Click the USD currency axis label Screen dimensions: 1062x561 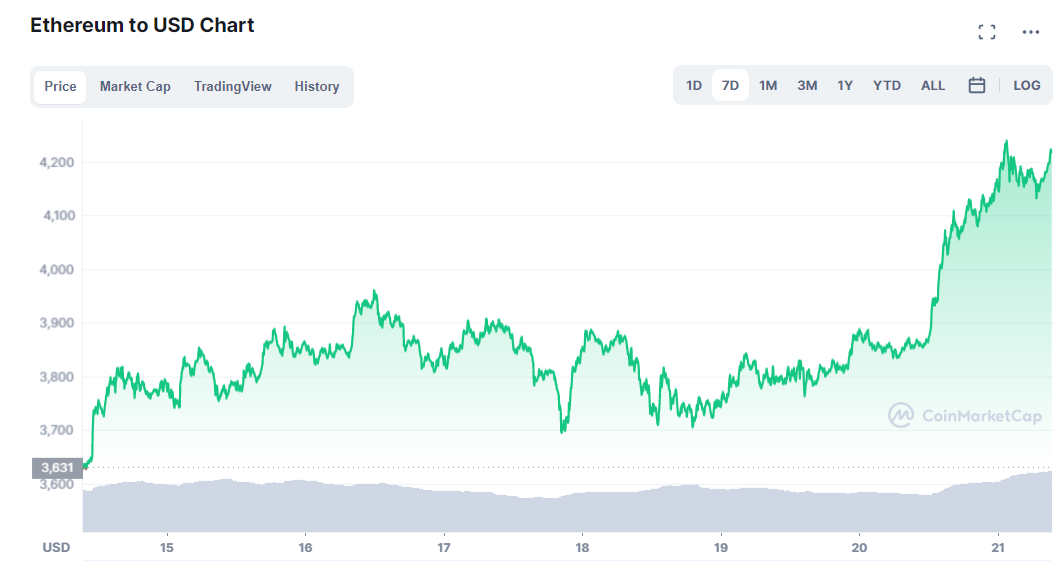[x=56, y=547]
